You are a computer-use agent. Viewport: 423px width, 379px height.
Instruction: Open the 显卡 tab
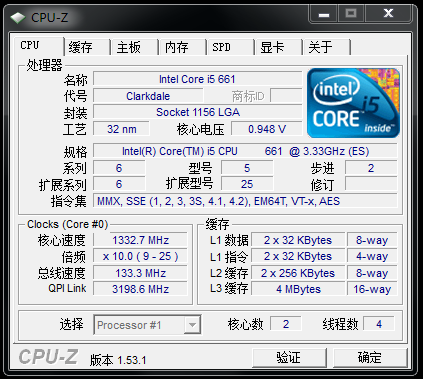278,47
